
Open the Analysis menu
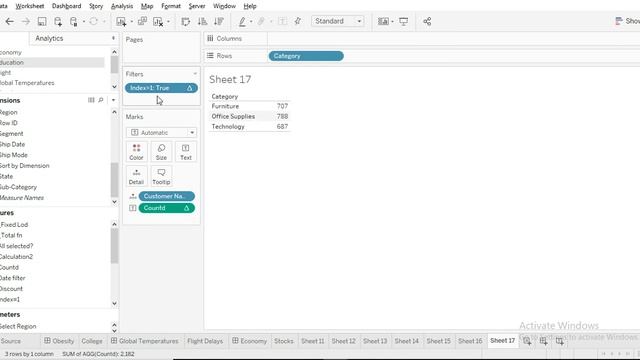[x=122, y=6]
